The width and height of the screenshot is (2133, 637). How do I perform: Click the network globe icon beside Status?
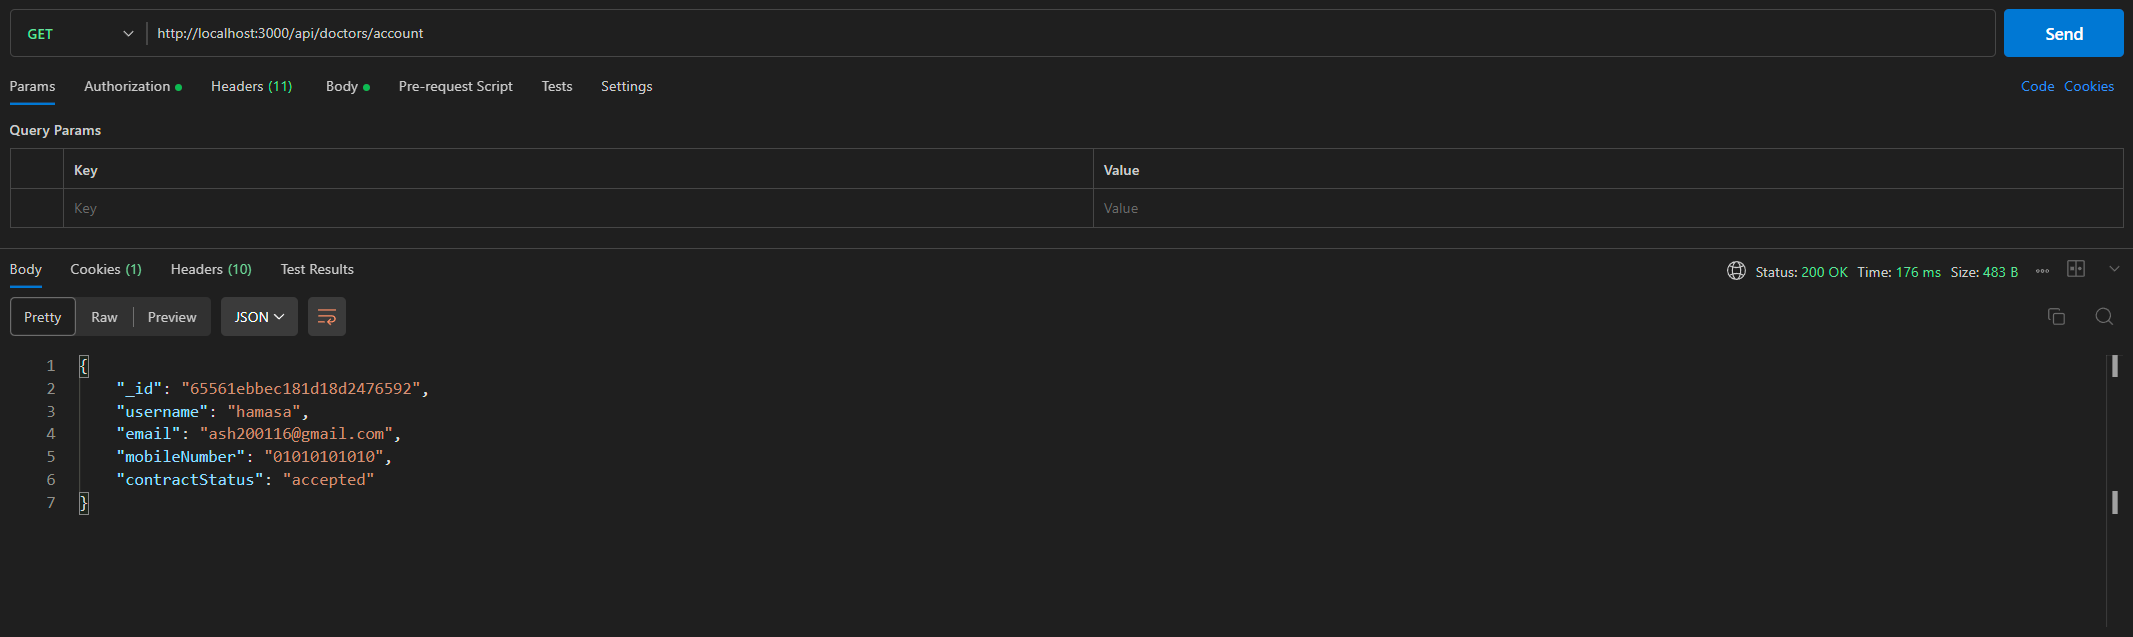point(1736,271)
